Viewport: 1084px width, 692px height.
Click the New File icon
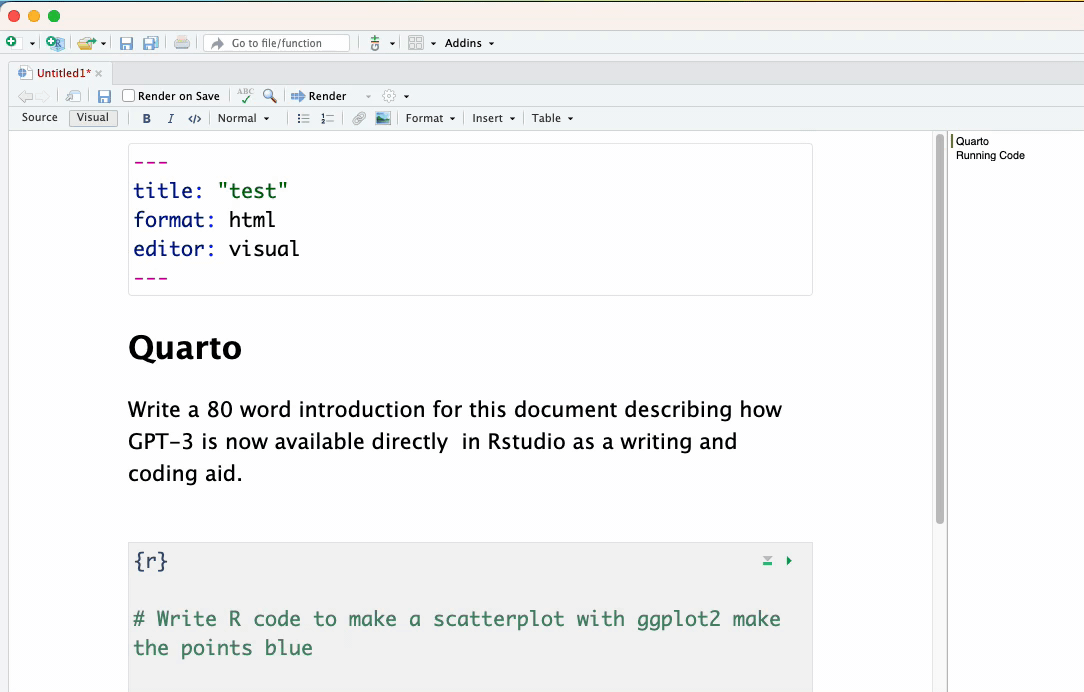coord(12,42)
